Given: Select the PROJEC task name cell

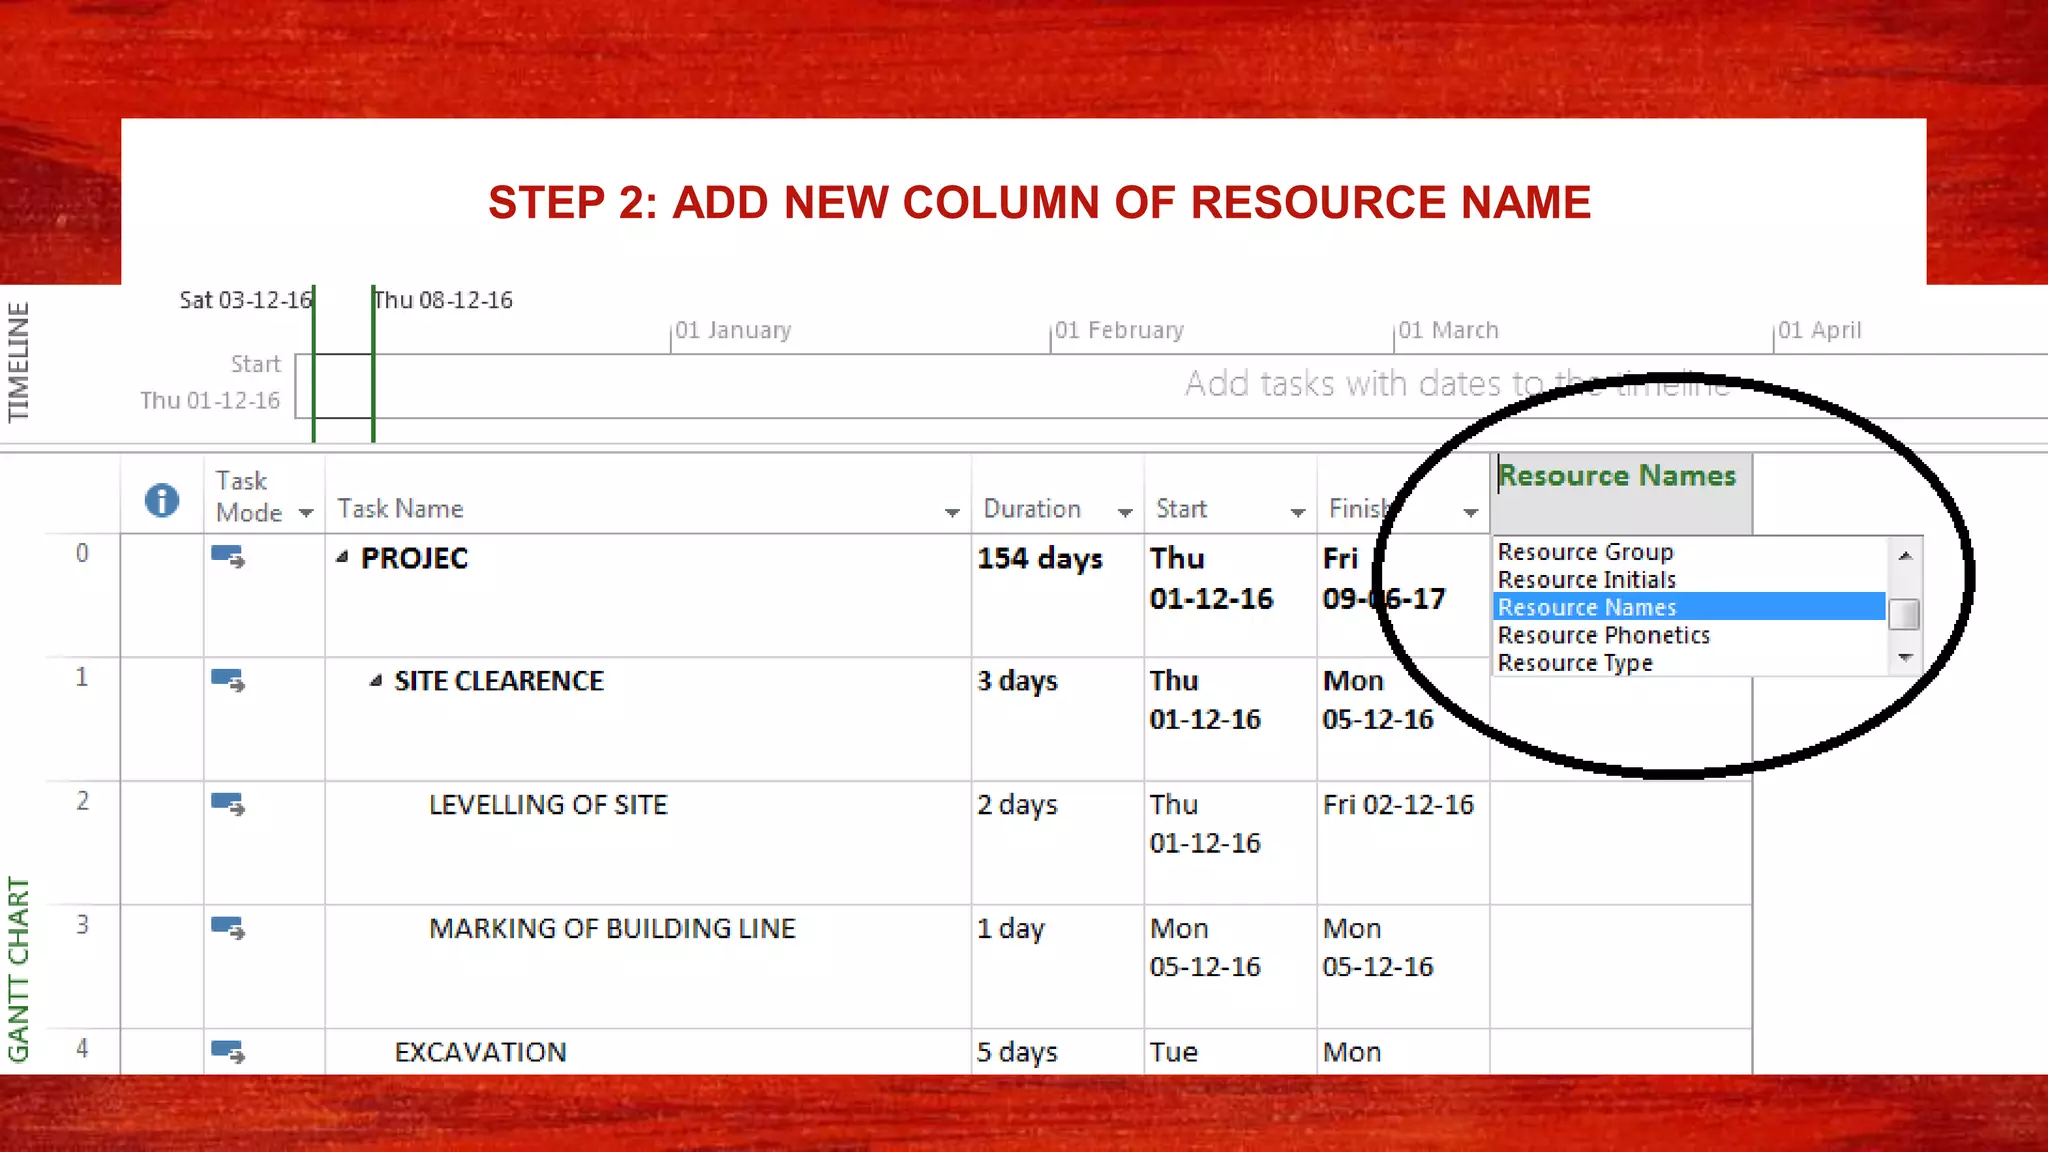Looking at the screenshot, I should click(648, 595).
